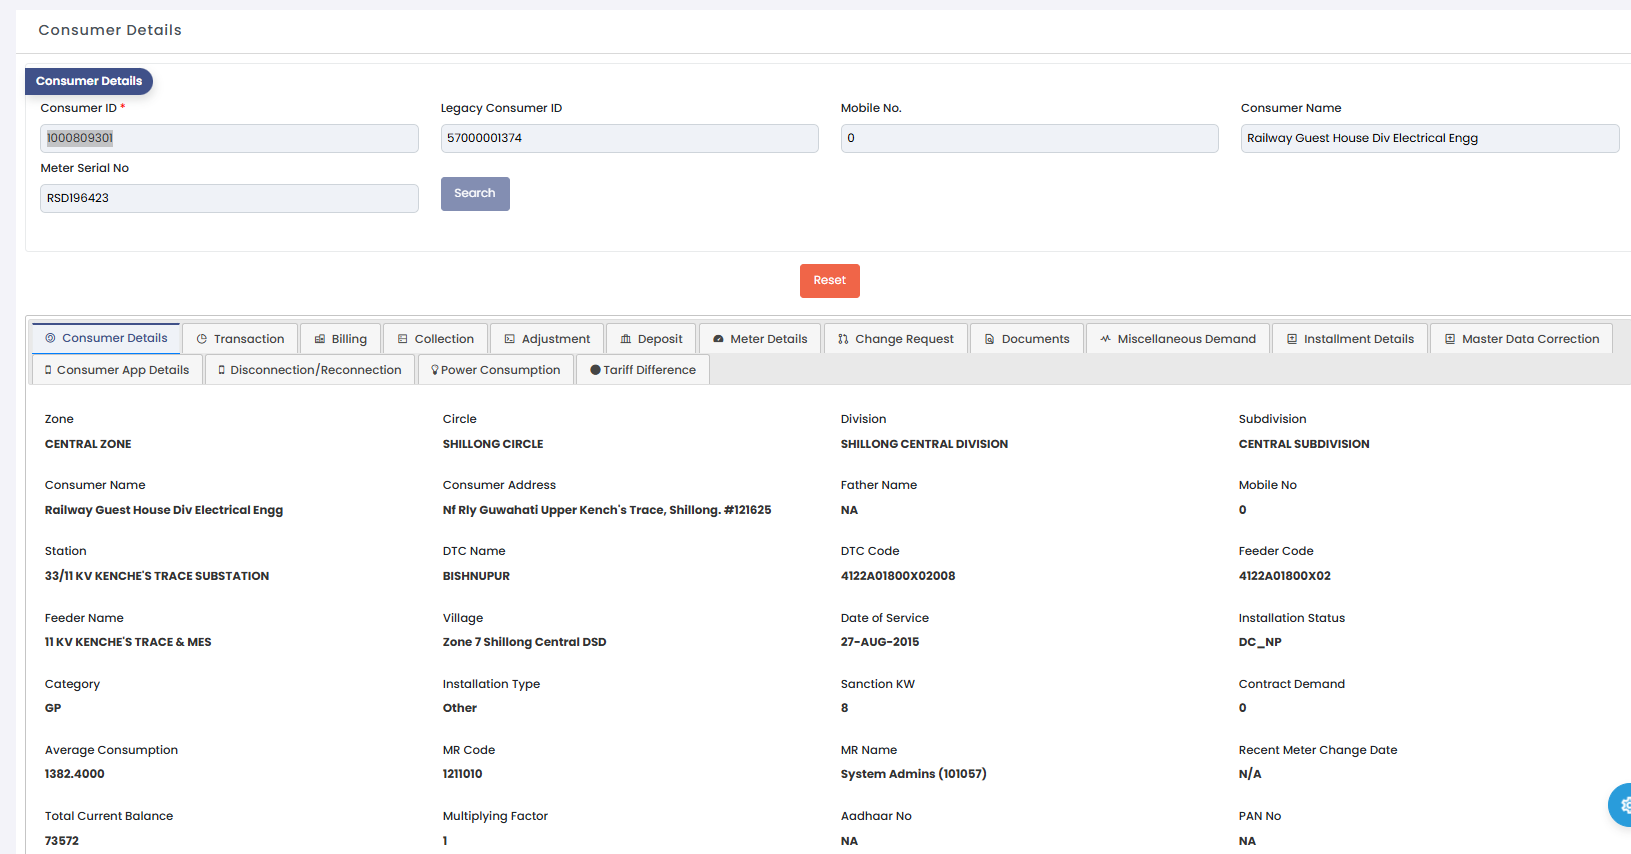Switch to the Transaction tab
This screenshot has height=854, width=1631.
point(240,339)
